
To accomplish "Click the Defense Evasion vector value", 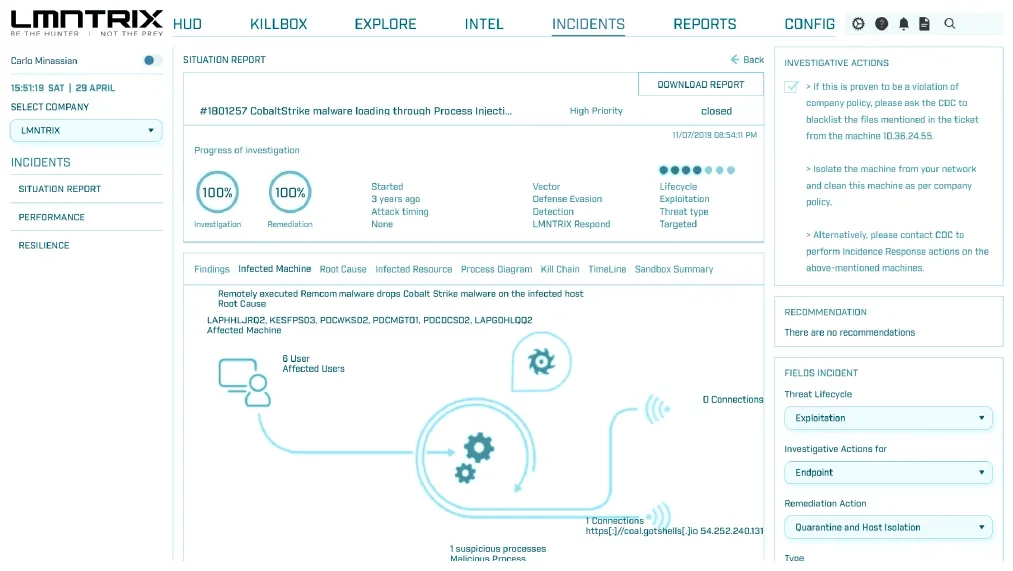I will pos(567,199).
